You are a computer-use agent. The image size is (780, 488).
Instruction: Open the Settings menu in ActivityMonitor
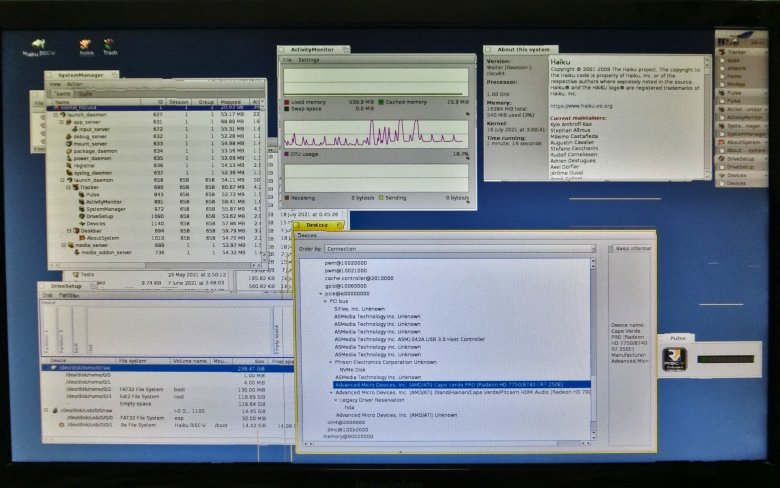308,60
